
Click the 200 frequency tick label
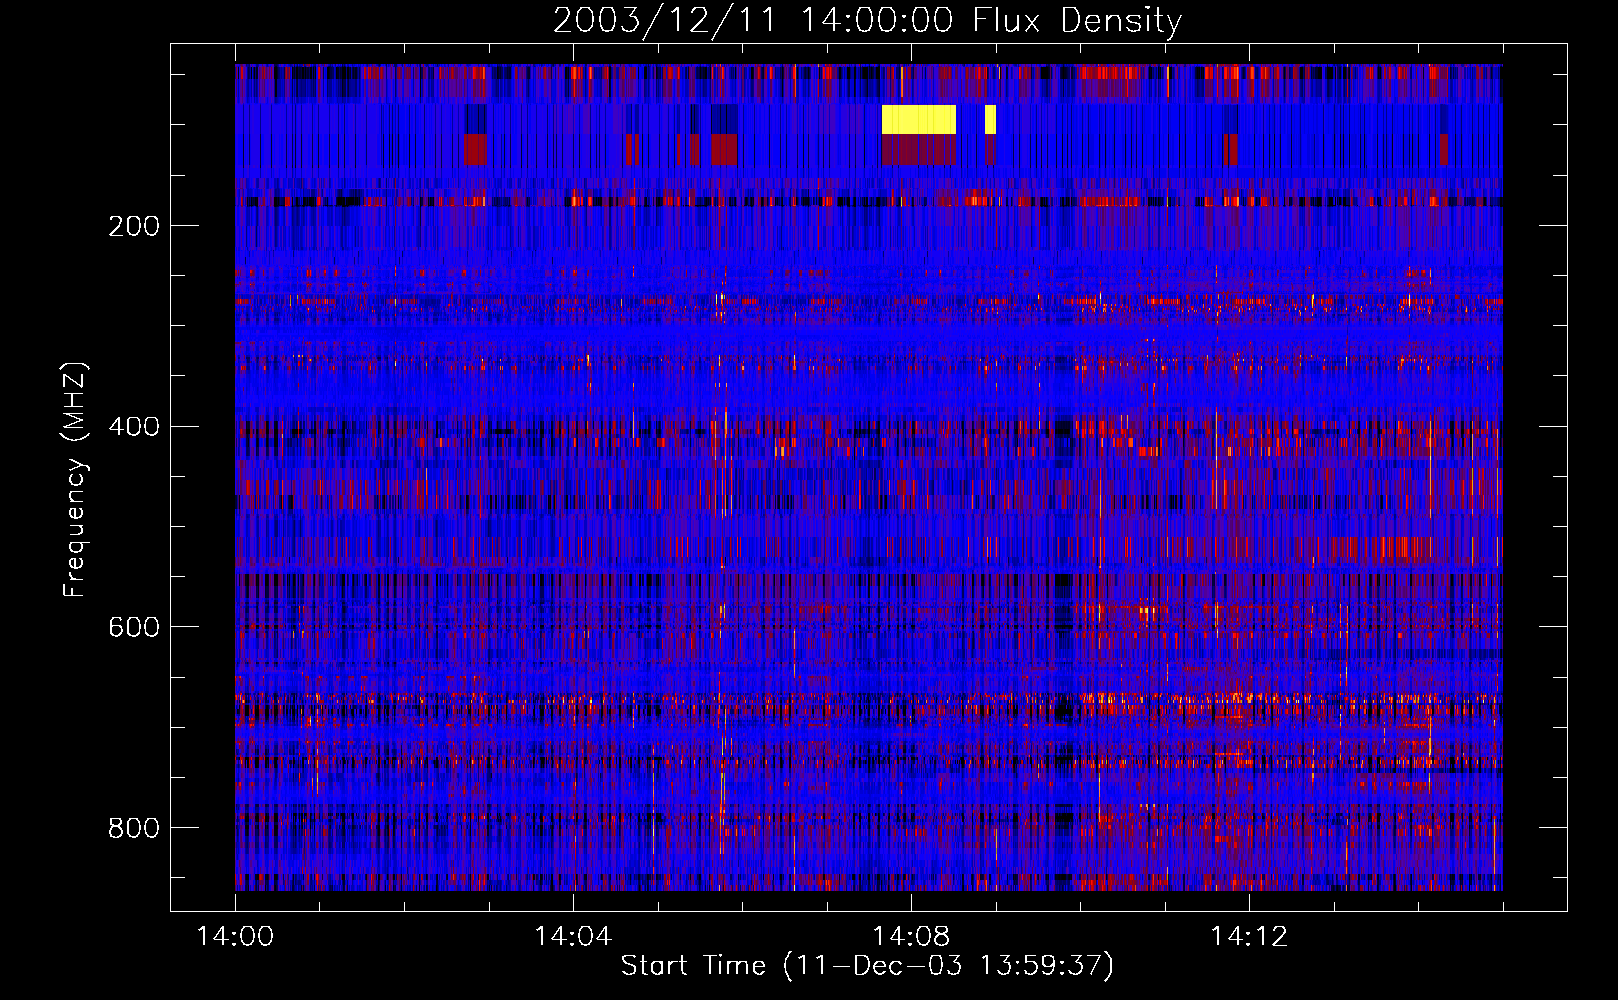pos(134,226)
